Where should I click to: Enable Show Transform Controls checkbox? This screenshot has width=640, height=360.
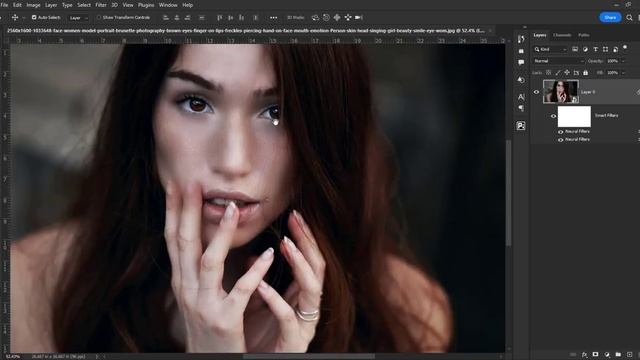(98, 18)
